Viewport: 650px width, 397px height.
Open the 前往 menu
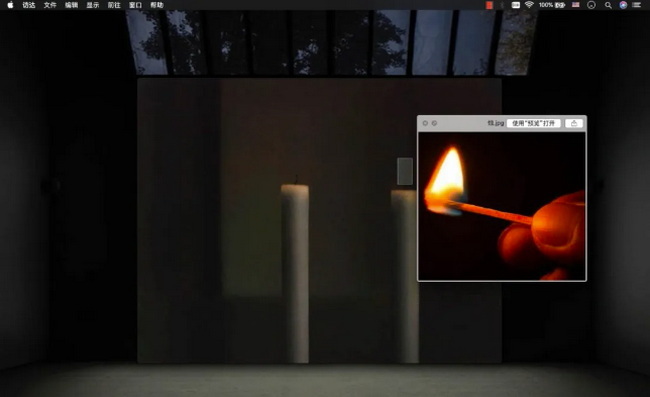coord(114,5)
